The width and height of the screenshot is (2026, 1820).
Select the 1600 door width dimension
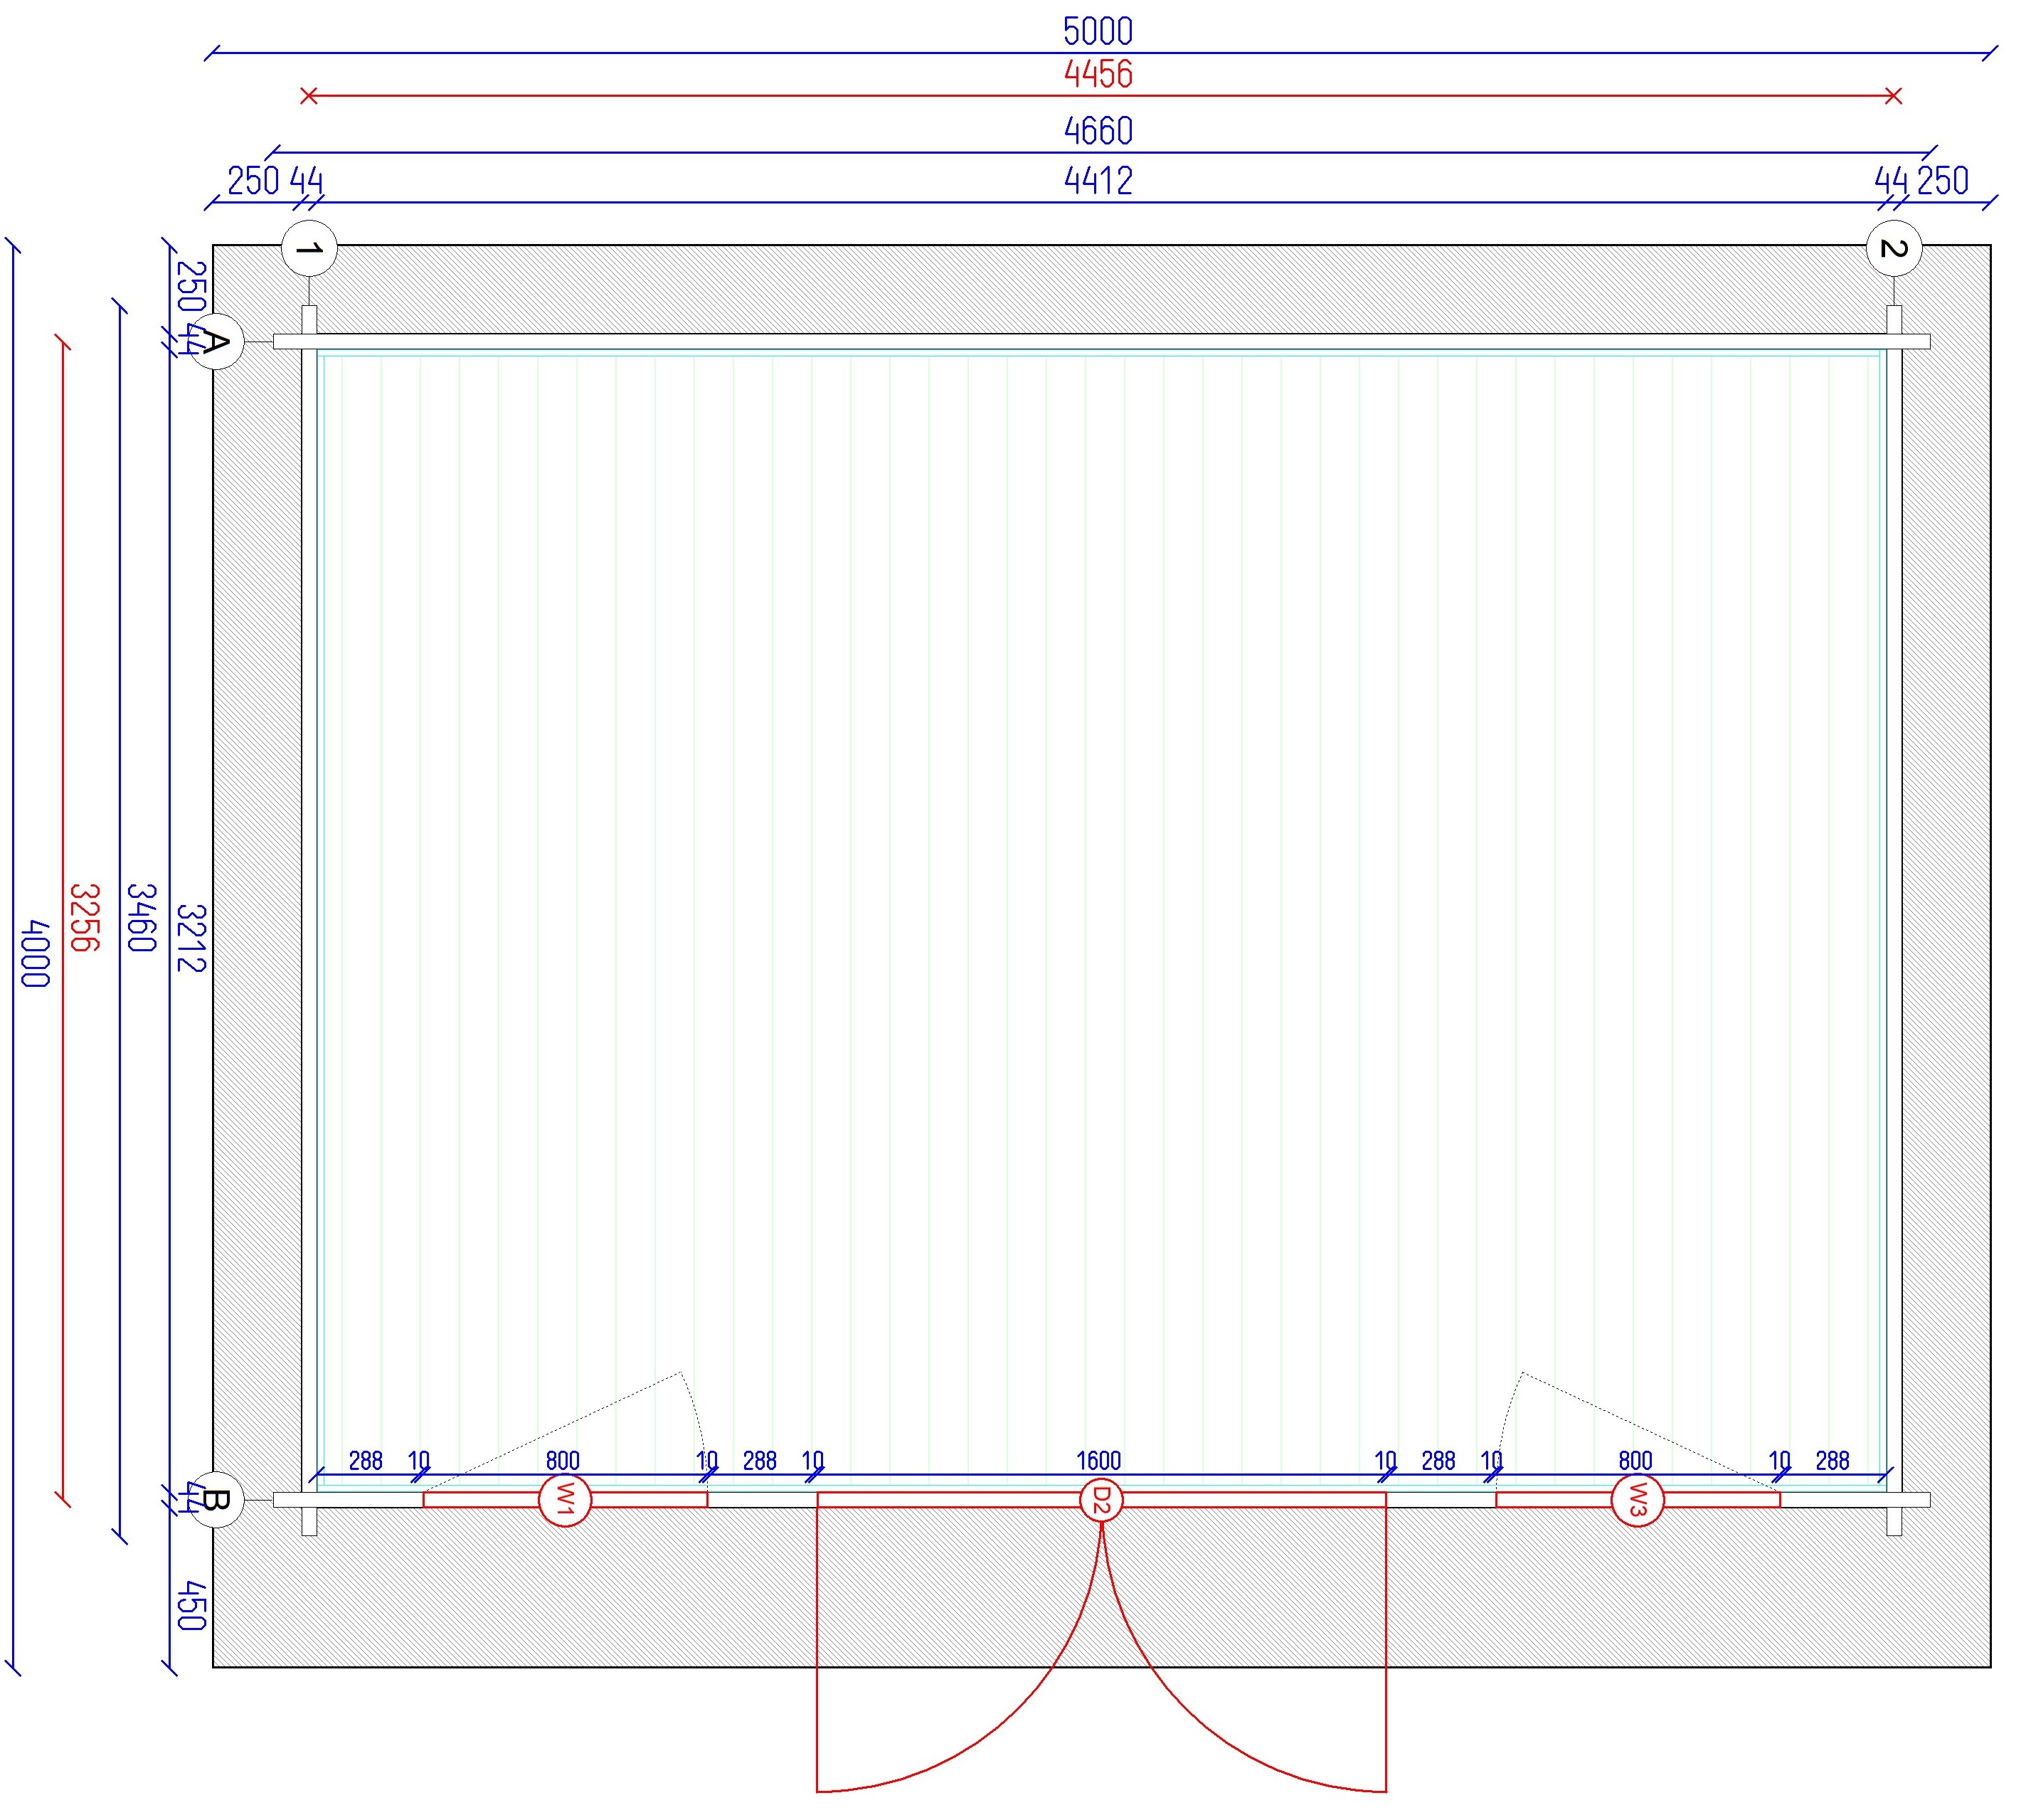(x=1098, y=1461)
